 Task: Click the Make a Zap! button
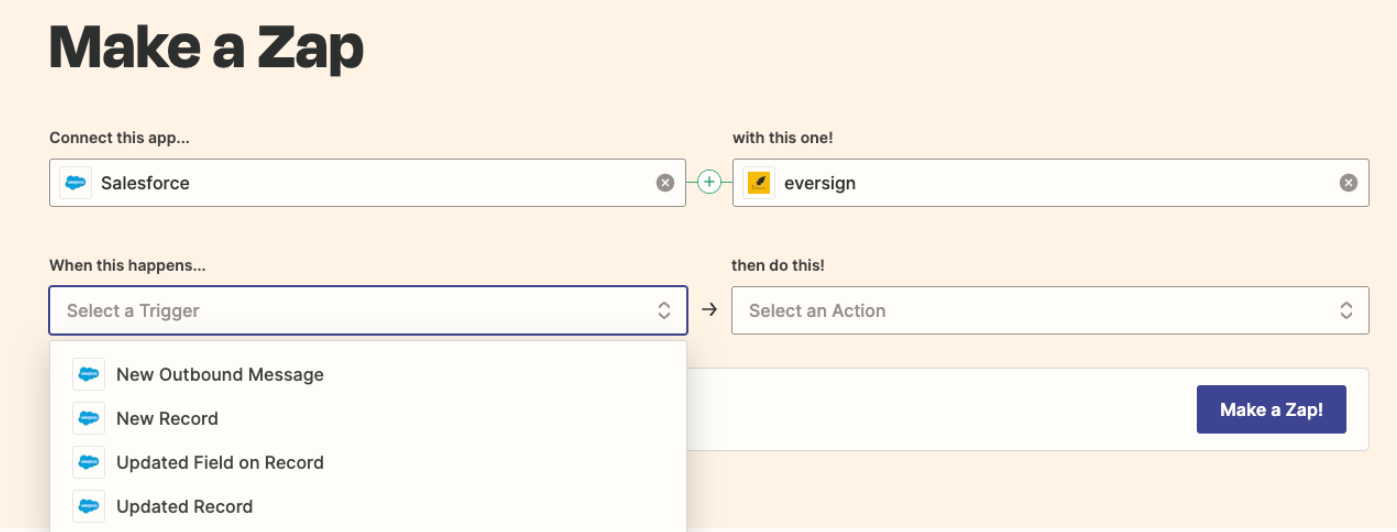click(1271, 410)
